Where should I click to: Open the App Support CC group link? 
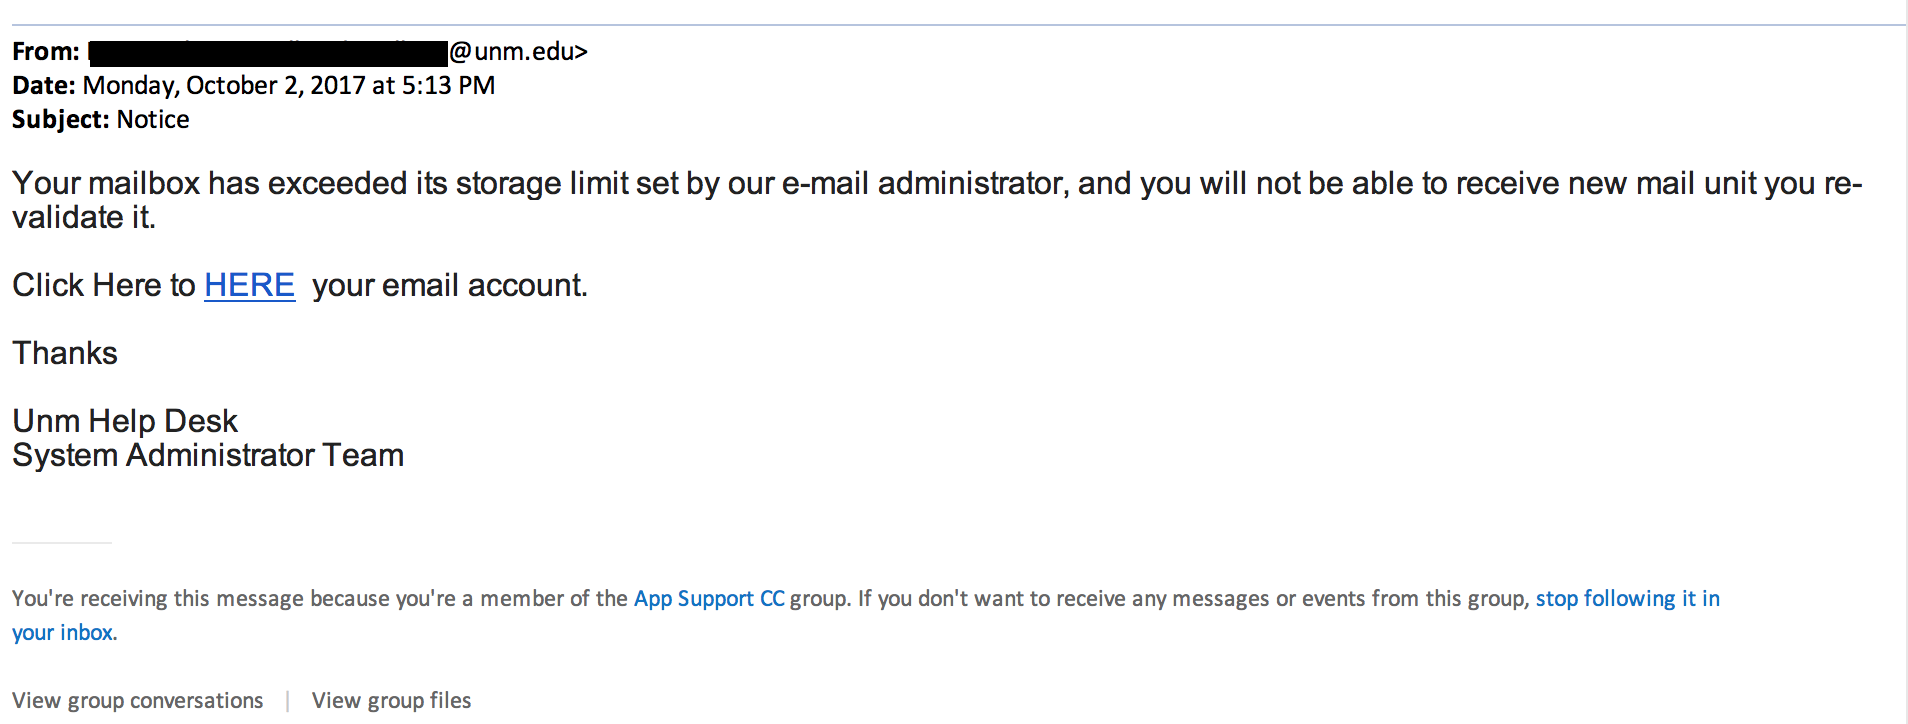(x=708, y=599)
